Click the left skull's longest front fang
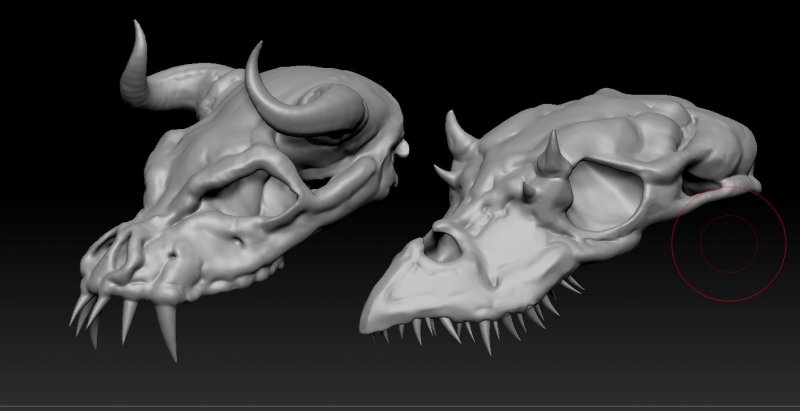Image resolution: width=800 pixels, height=411 pixels. point(166,331)
